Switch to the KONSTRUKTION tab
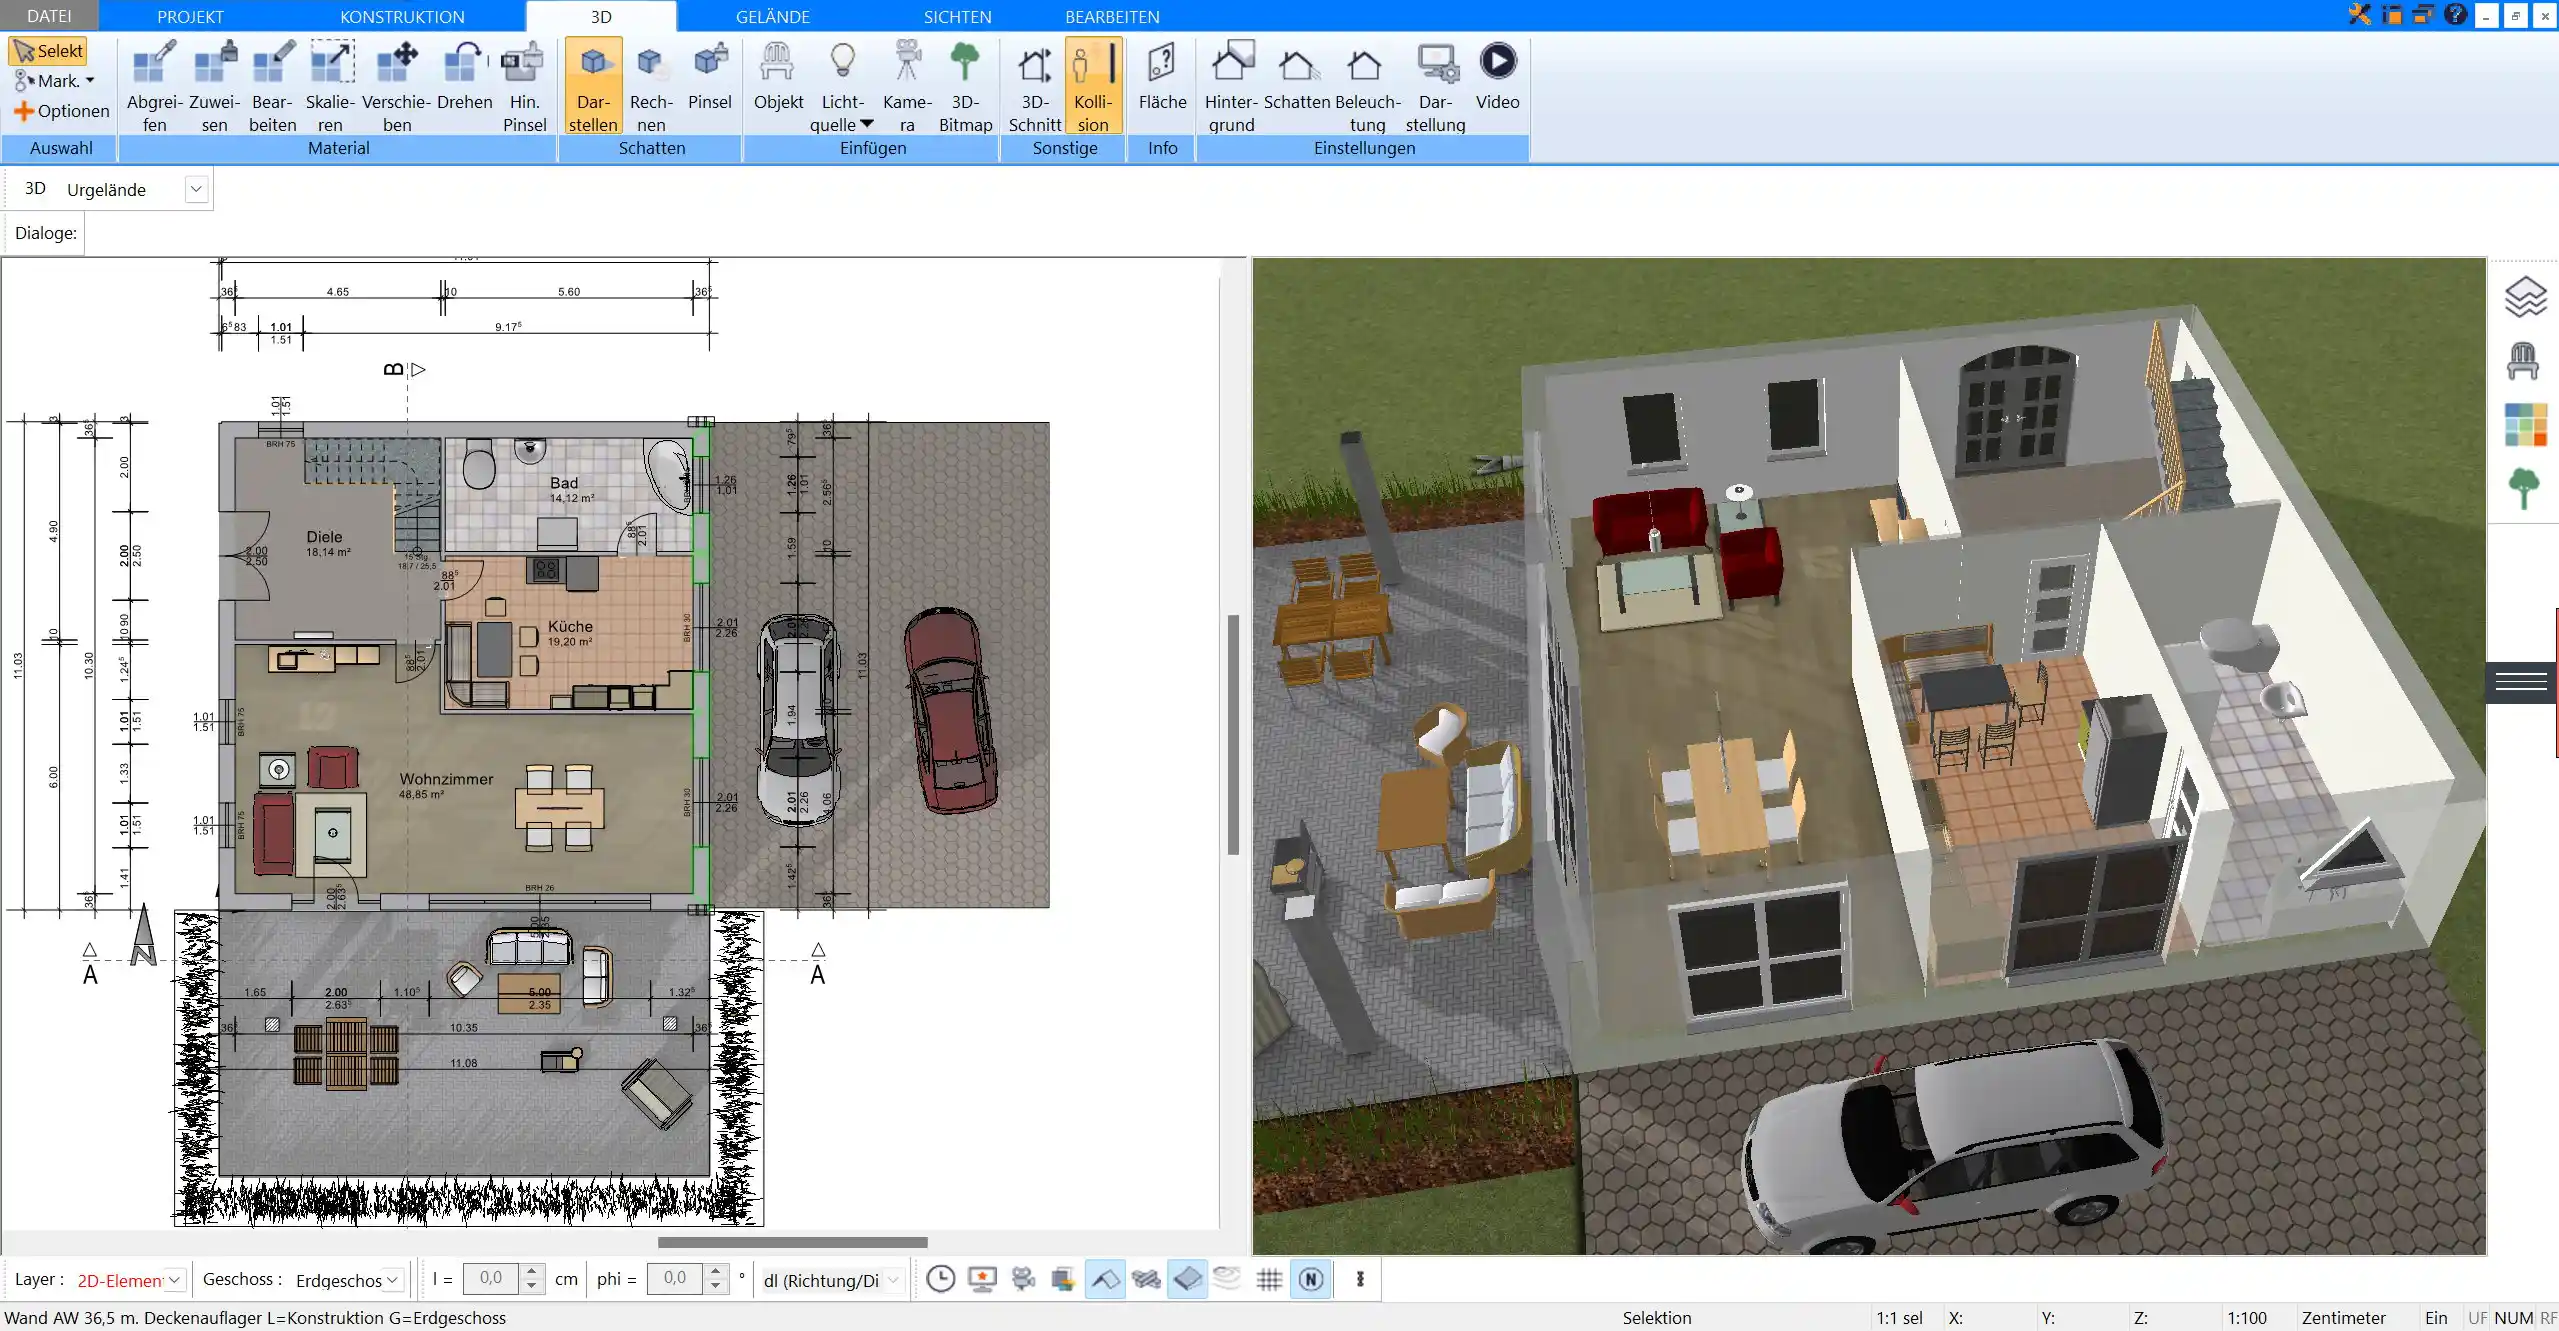This screenshot has height=1331, width=2559. point(402,16)
